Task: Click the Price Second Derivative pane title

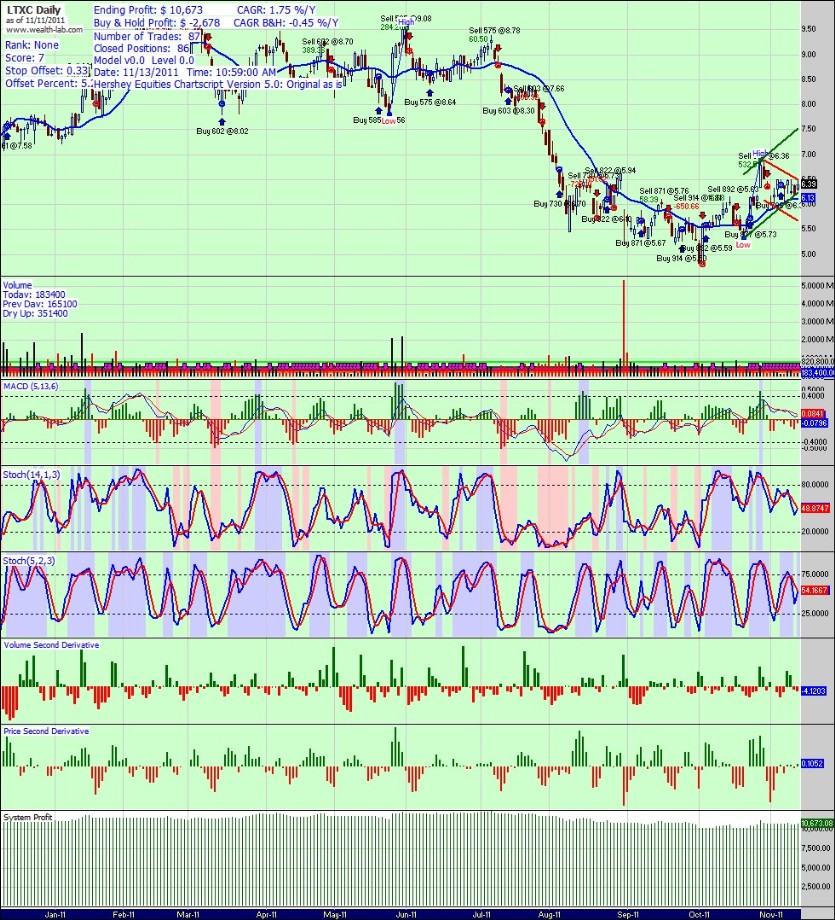Action: pyautogui.click(x=46, y=731)
